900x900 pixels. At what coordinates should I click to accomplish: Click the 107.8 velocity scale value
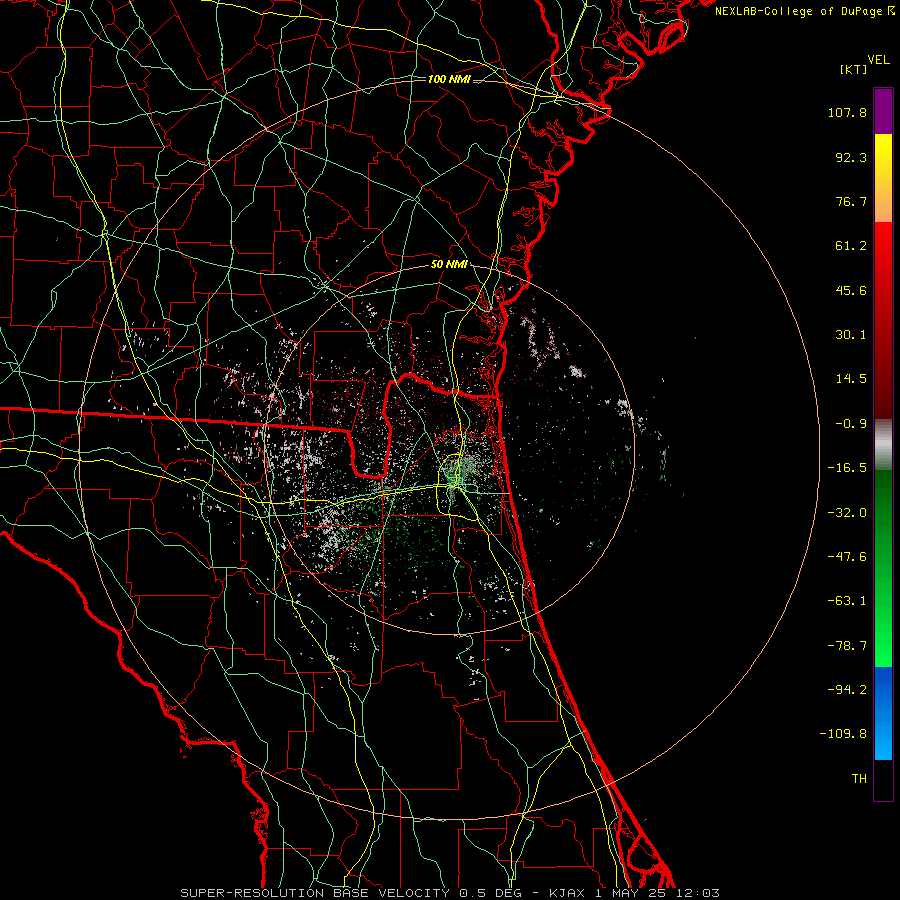pos(847,112)
